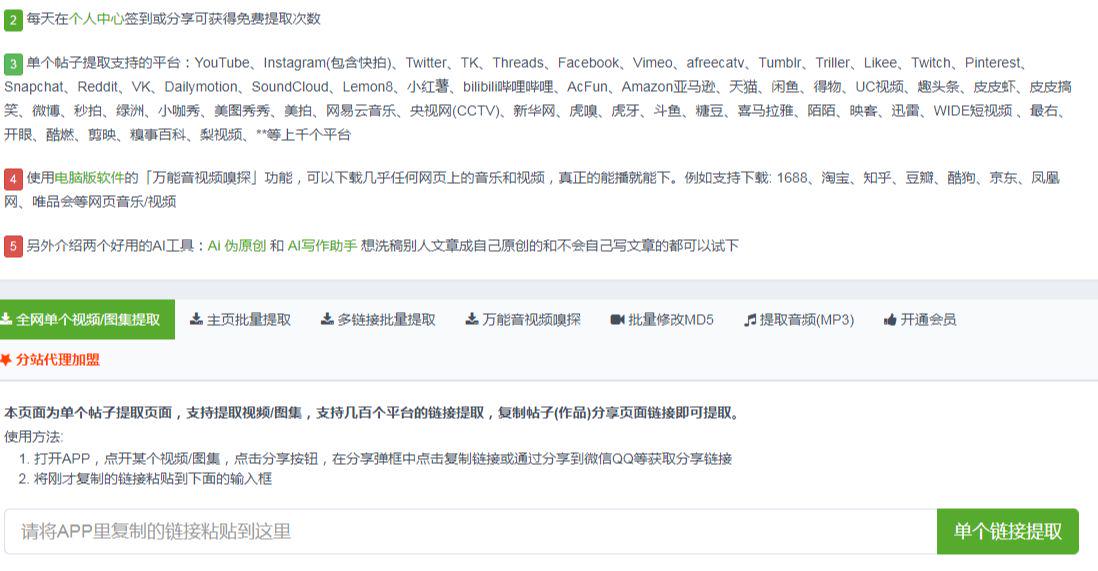Open the AI 伪原创 tool link
This screenshot has height=571, width=1098.
point(237,246)
